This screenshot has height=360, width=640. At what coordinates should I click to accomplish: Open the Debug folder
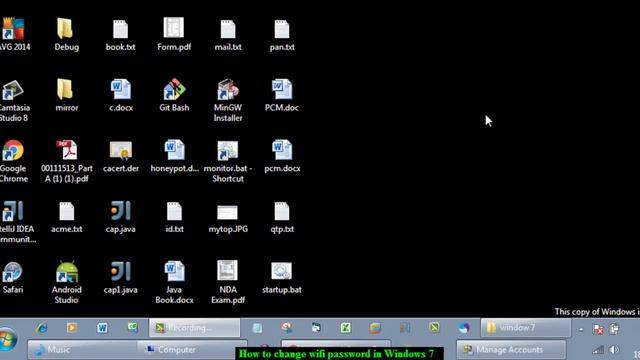(67, 34)
